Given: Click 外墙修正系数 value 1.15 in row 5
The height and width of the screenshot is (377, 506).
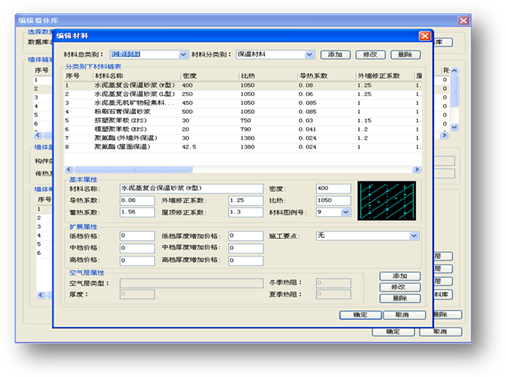Looking at the screenshot, I should pyautogui.click(x=364, y=121).
